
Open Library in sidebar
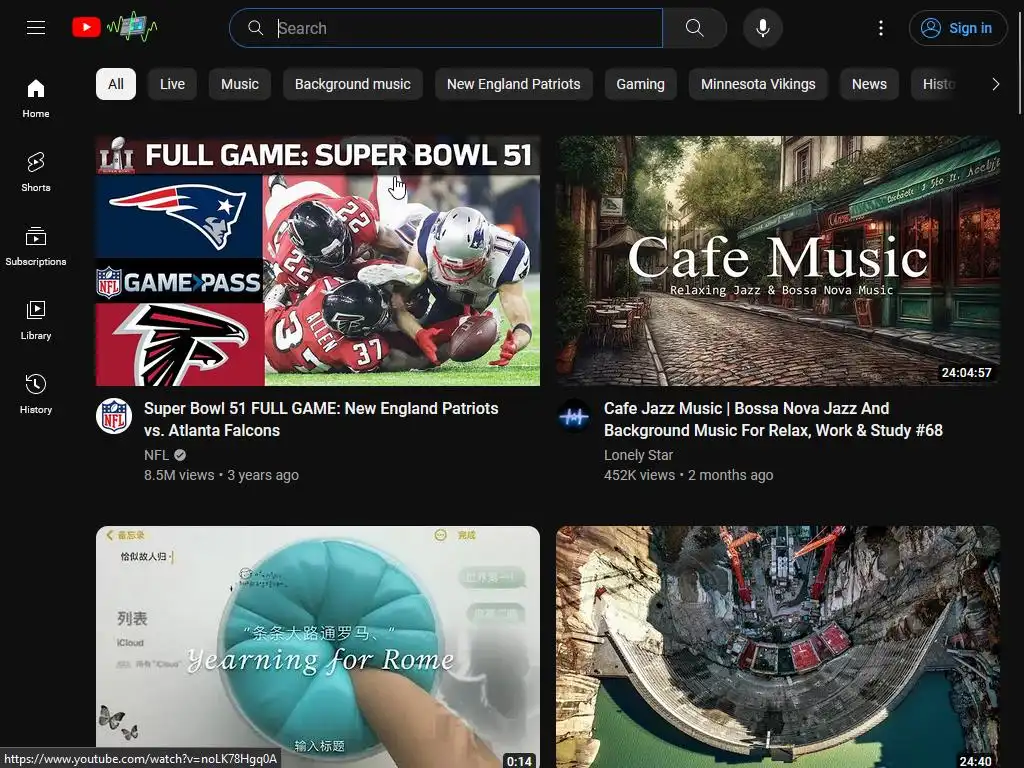click(x=36, y=320)
